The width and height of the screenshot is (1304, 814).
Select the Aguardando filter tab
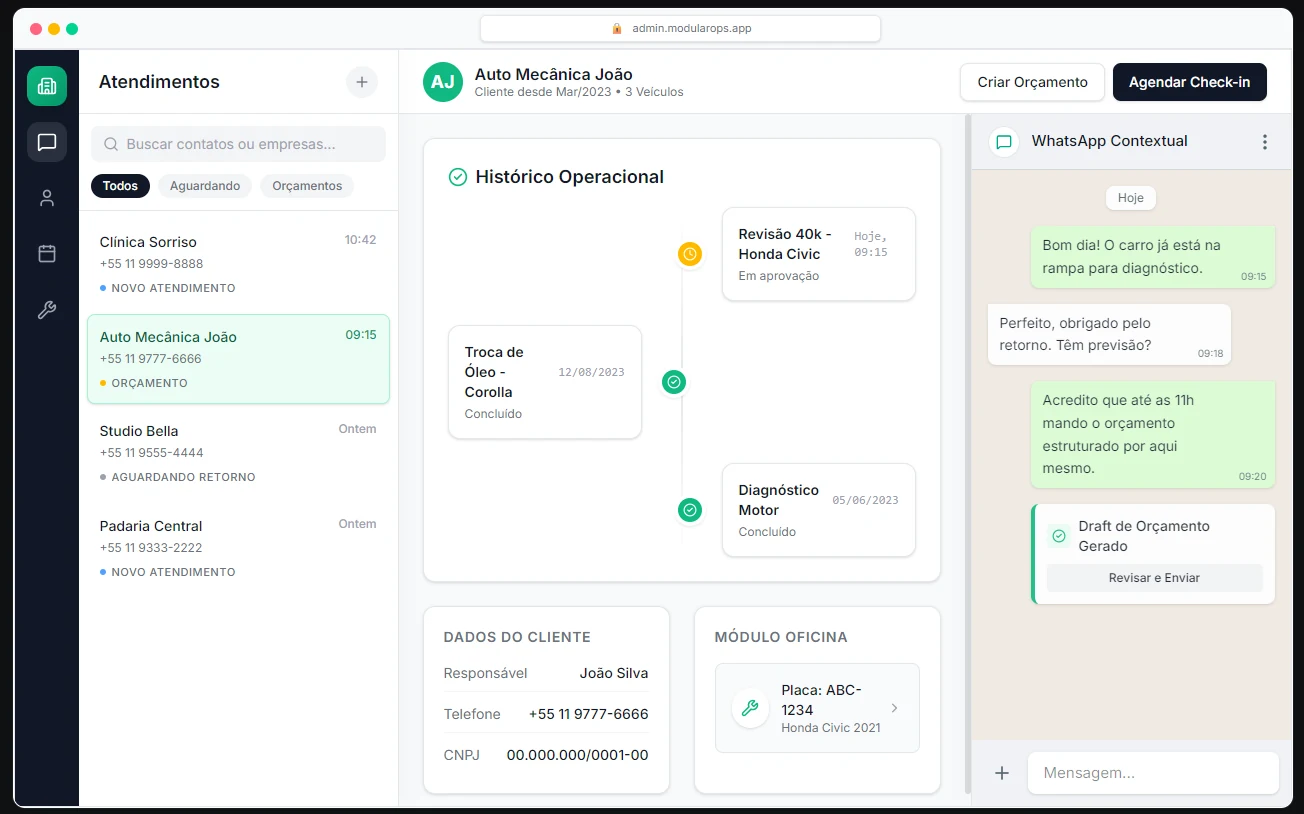tap(205, 186)
